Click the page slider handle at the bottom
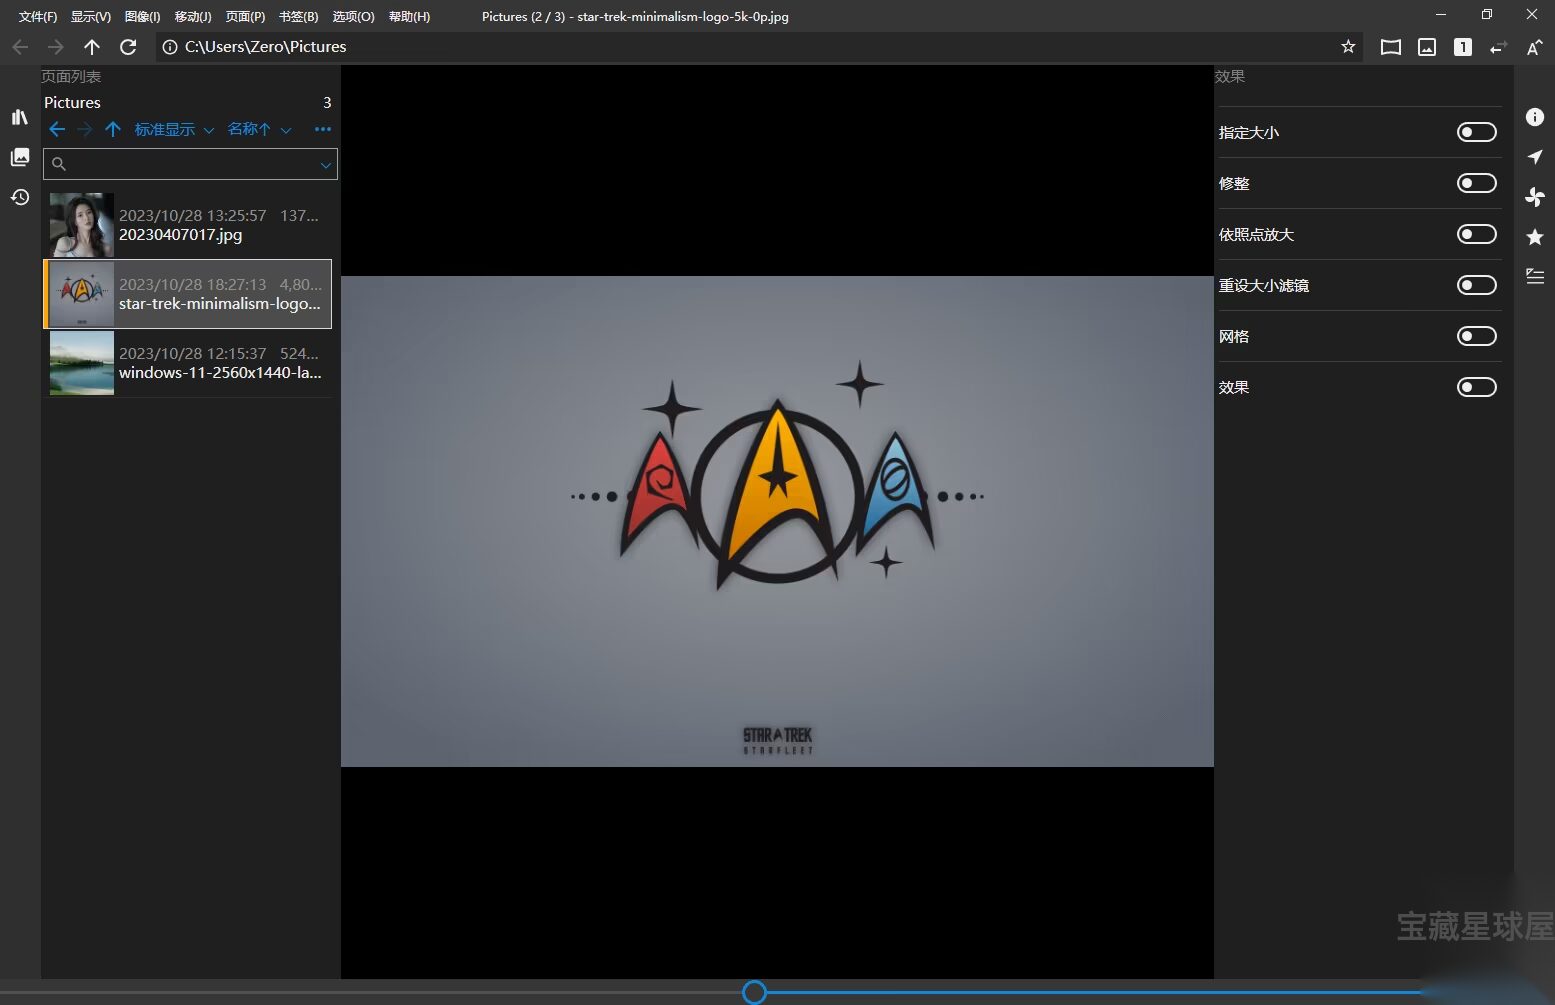Screen dimensions: 1555x1005 point(755,992)
